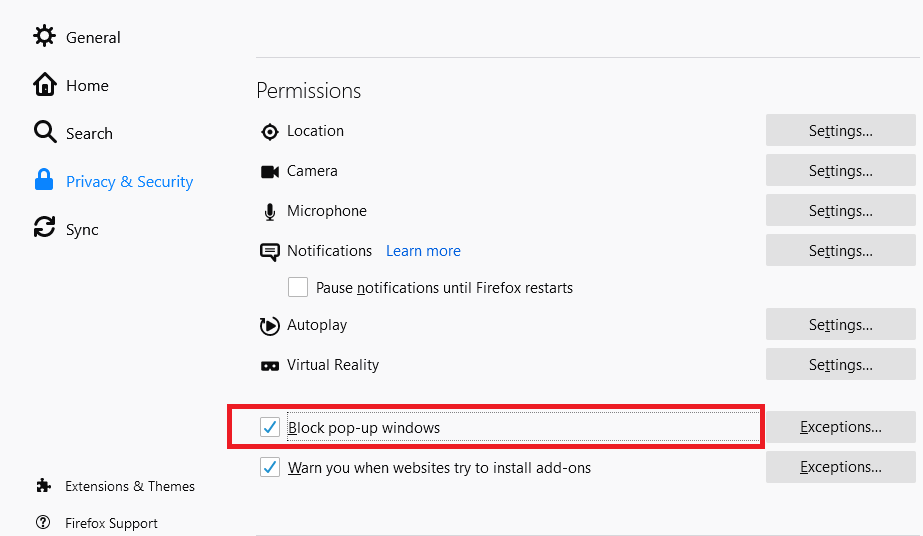Click the Search magnifier icon
The width and height of the screenshot is (923, 536).
coord(45,133)
